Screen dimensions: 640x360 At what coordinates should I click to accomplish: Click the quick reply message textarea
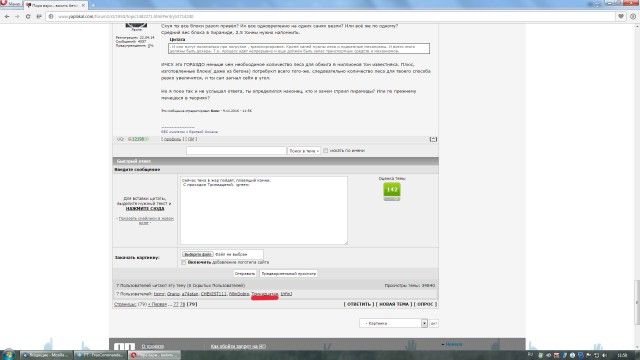pyautogui.click(x=264, y=210)
